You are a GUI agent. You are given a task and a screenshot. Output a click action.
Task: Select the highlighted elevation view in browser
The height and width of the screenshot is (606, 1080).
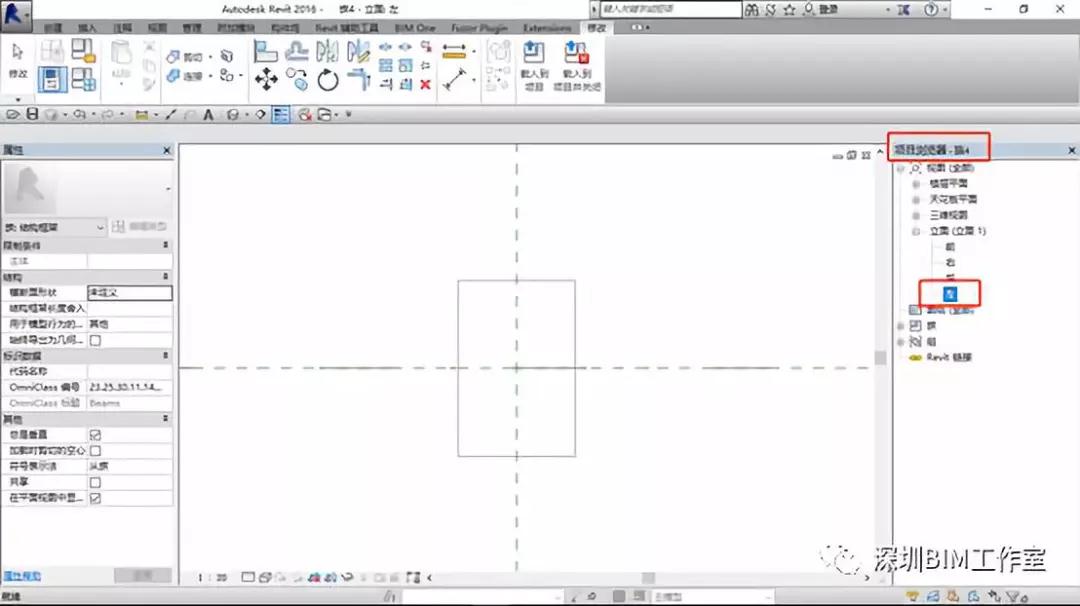(950, 294)
